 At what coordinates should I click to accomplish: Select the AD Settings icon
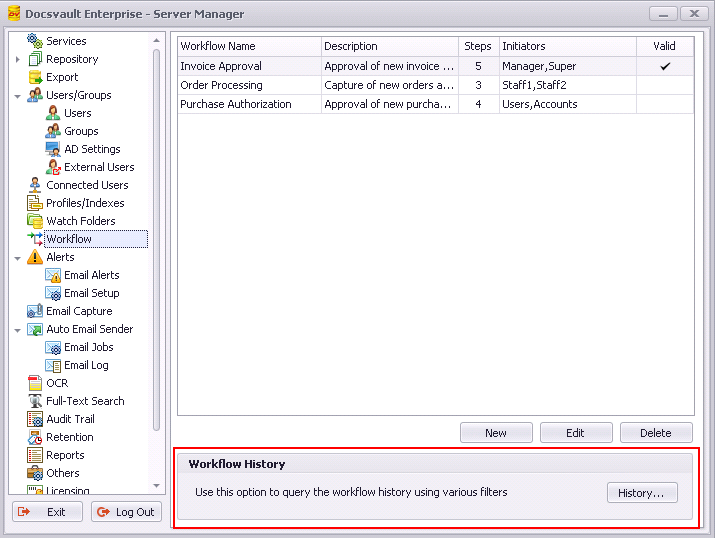coord(53,149)
